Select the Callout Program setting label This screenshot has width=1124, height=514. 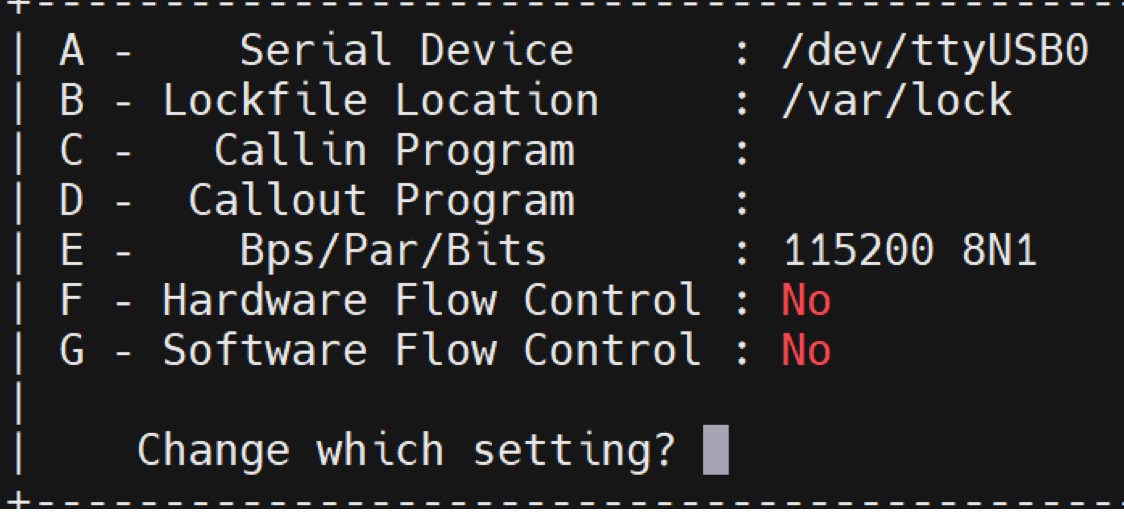pyautogui.click(x=381, y=201)
